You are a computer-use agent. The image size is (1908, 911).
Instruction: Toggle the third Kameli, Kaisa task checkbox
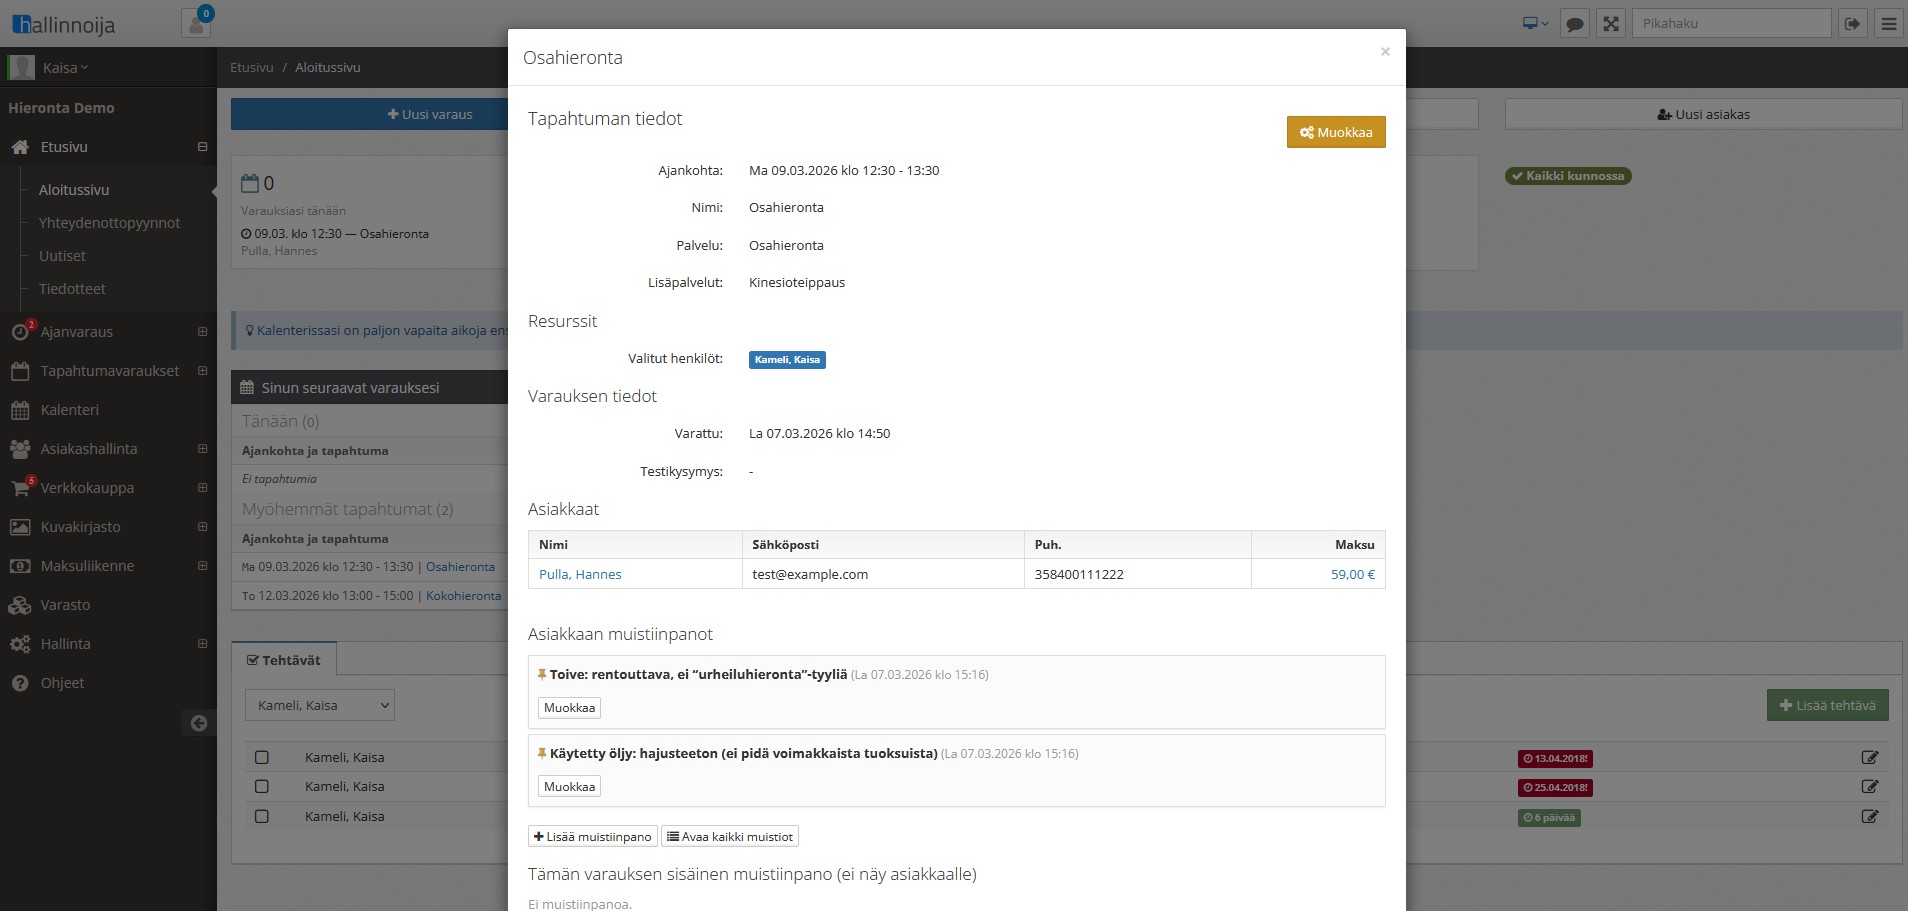(262, 817)
